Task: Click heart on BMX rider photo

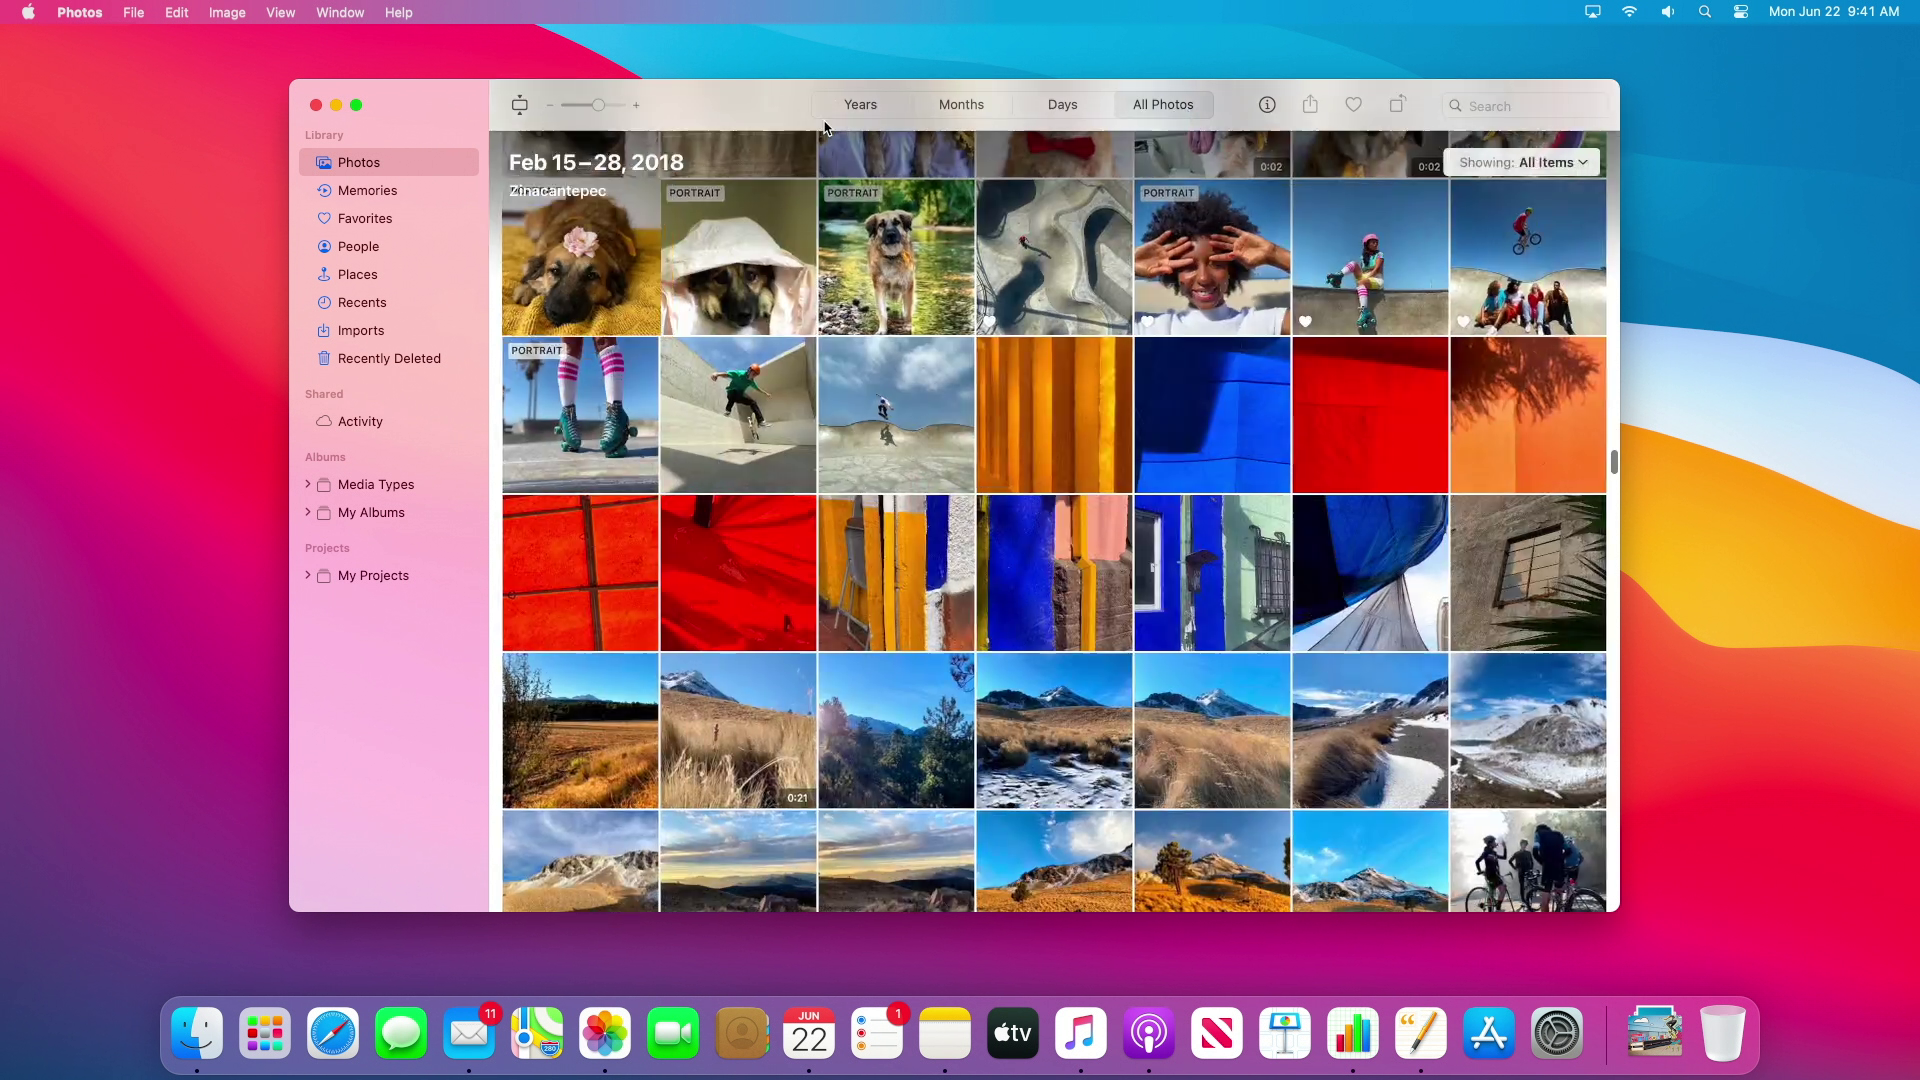Action: [x=1464, y=322]
